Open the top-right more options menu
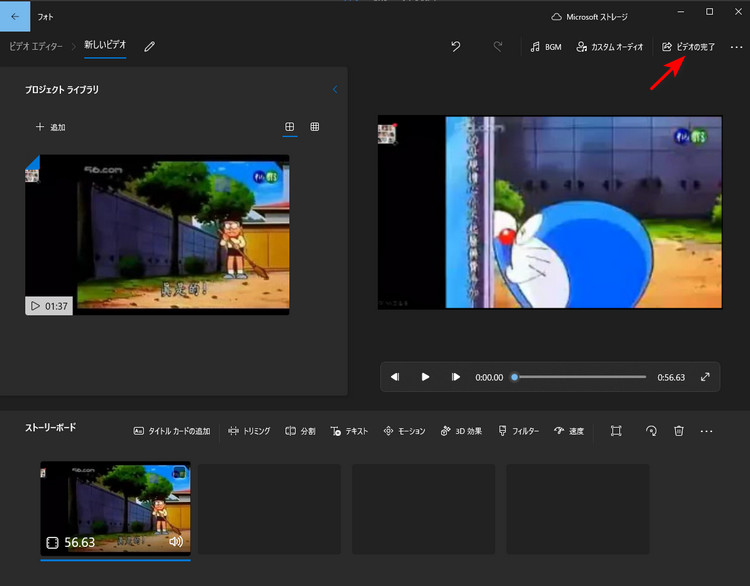The image size is (750, 586). pos(737,47)
